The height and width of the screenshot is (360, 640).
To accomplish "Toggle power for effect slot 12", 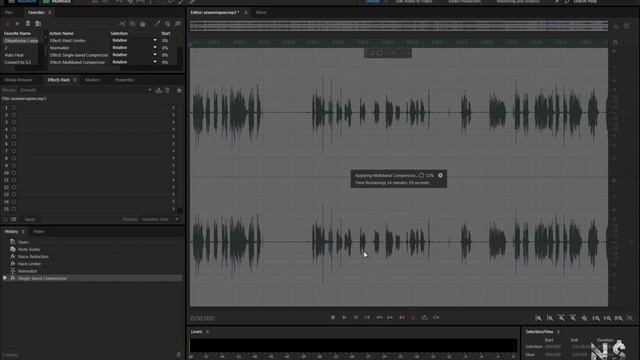I will 13,187.
